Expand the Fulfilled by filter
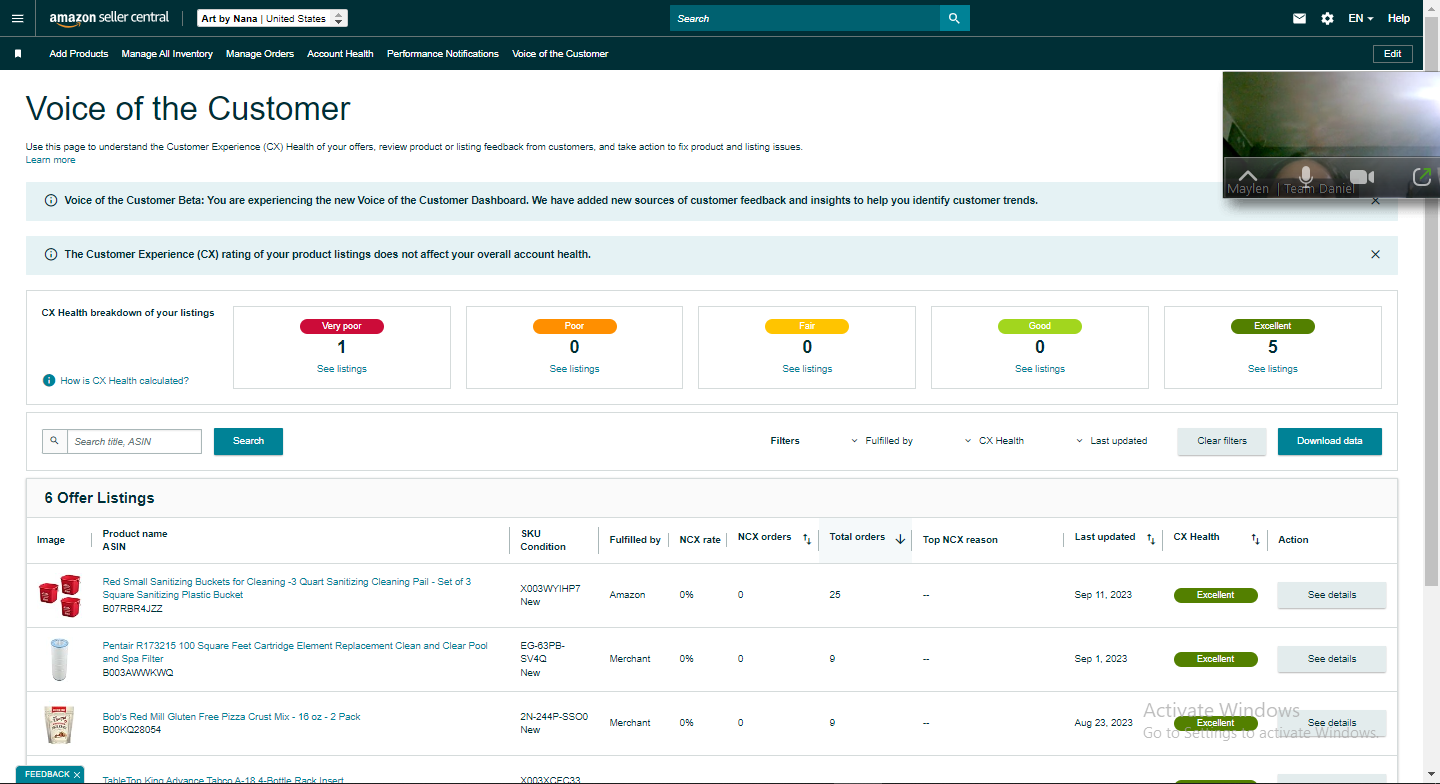1440x784 pixels. point(882,441)
